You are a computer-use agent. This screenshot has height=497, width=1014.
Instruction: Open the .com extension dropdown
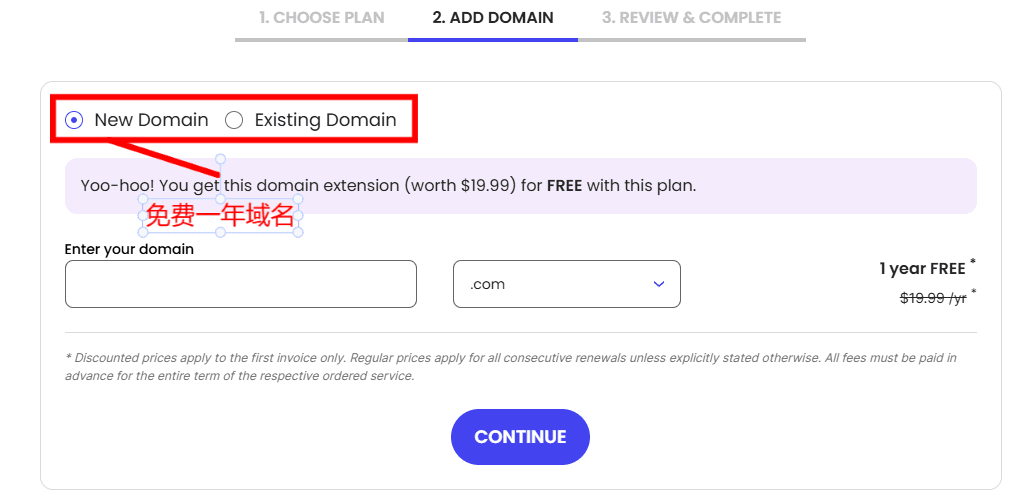[566, 284]
